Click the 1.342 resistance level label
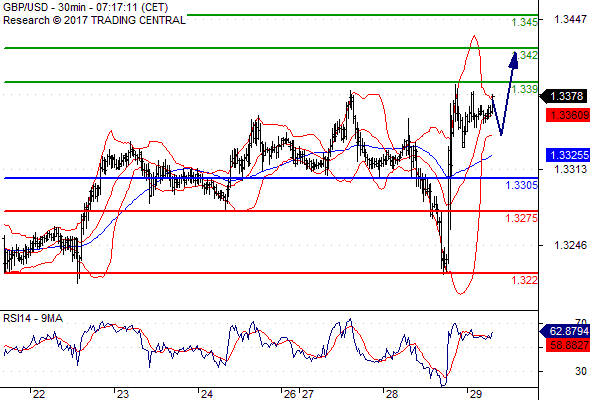Viewport: 590px width, 400px height. click(526, 55)
